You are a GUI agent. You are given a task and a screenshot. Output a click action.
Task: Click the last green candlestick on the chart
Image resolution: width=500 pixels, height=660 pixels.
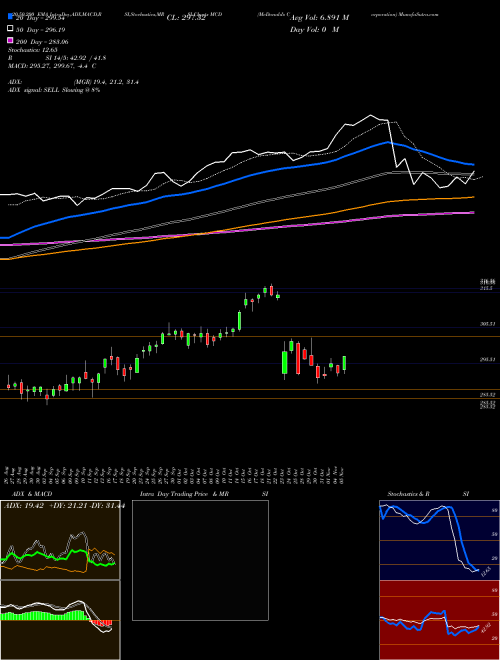point(344,363)
